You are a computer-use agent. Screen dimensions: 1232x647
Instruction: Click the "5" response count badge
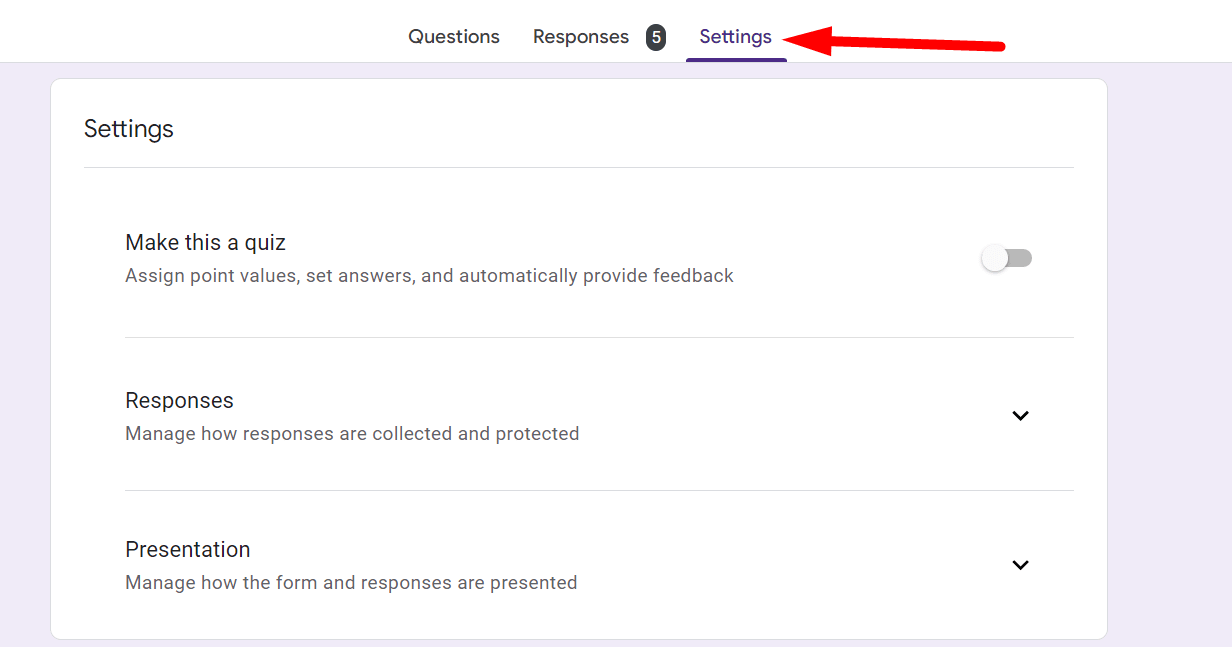[x=655, y=36]
